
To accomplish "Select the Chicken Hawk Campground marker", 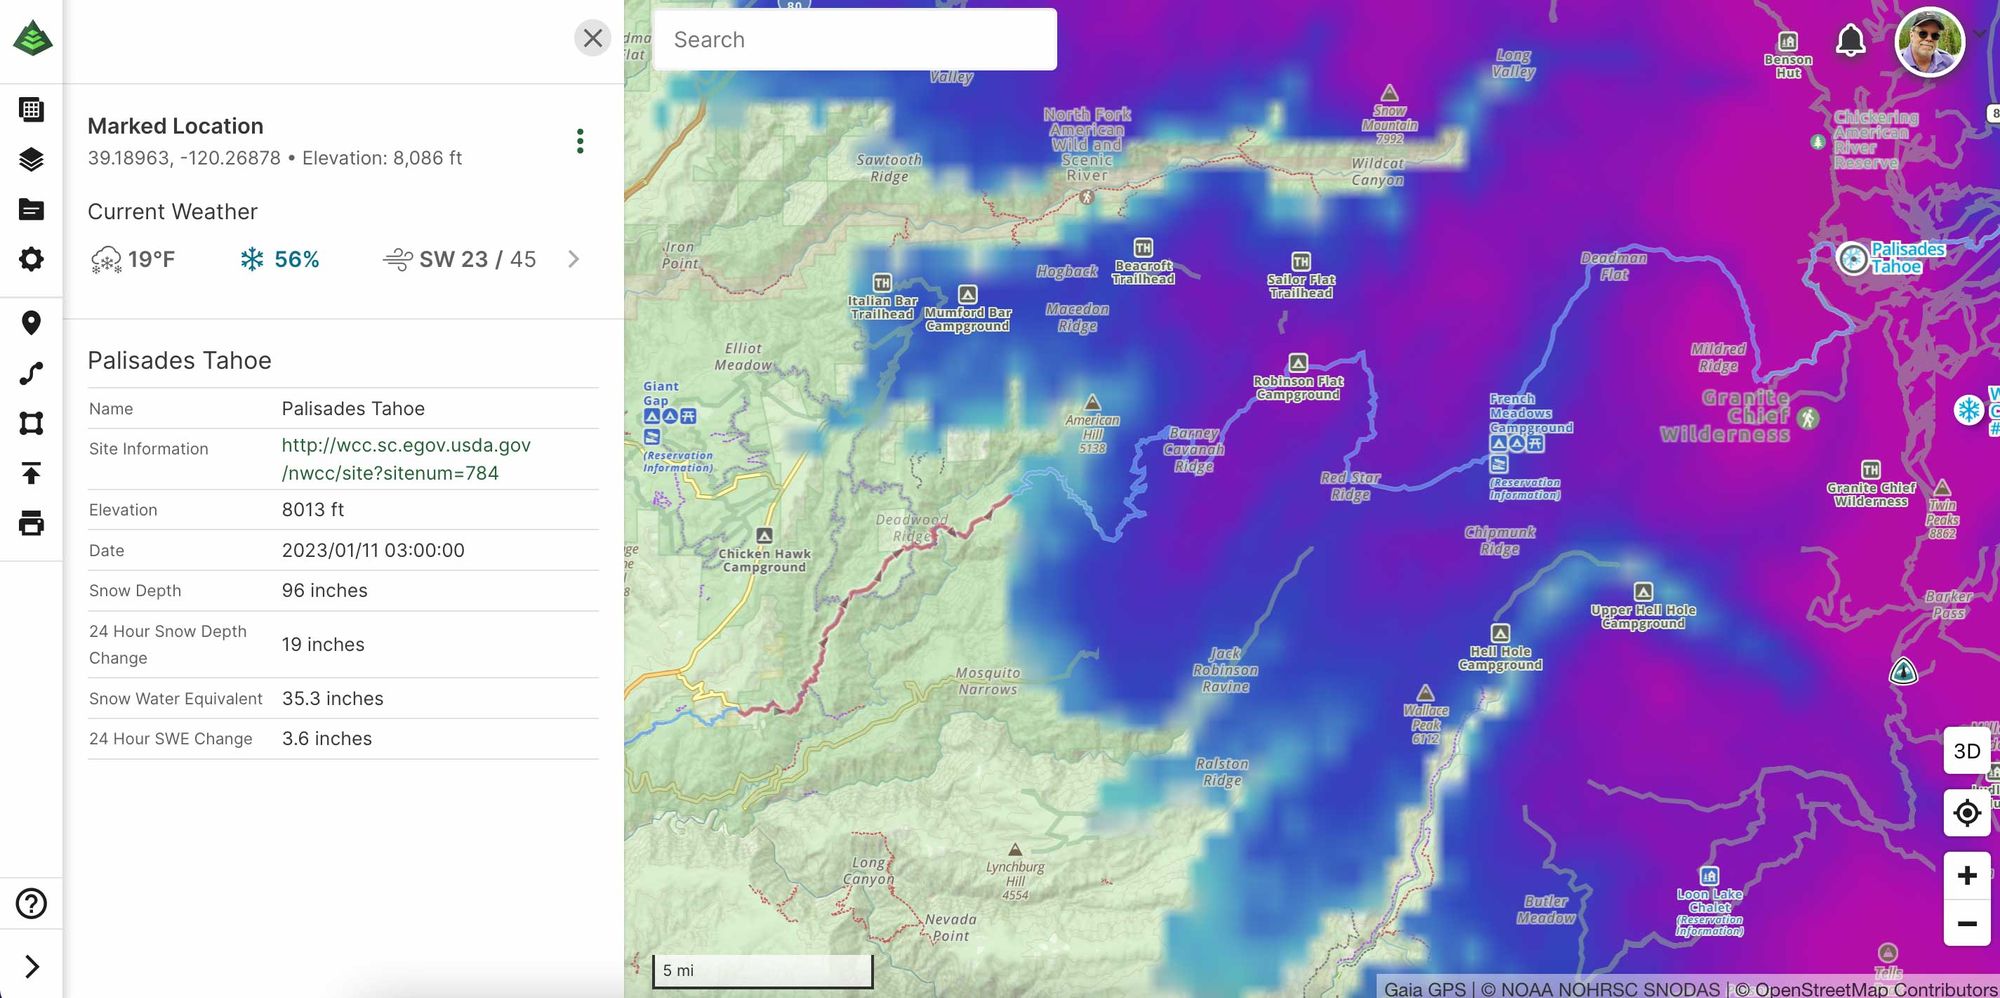I will [x=764, y=536].
